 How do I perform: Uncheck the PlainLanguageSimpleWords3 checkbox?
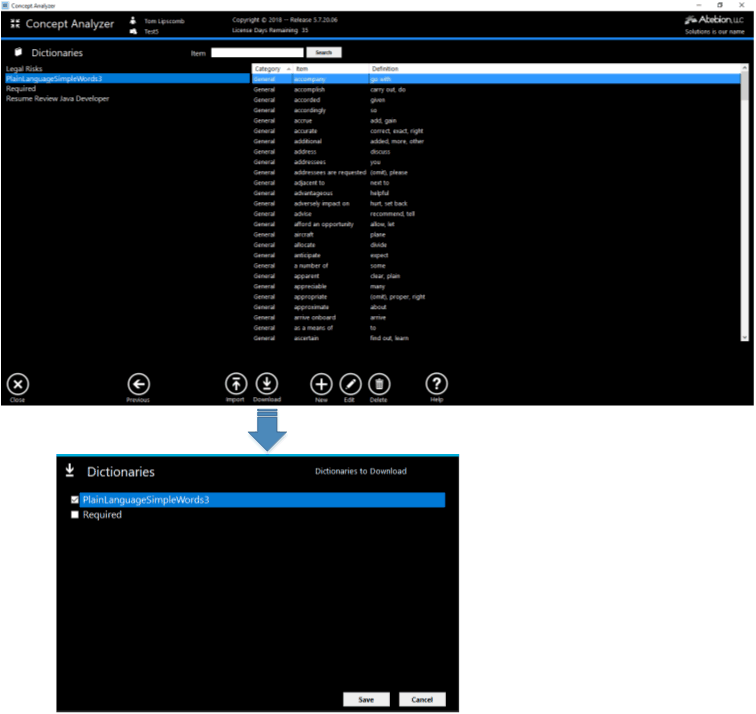(75, 500)
